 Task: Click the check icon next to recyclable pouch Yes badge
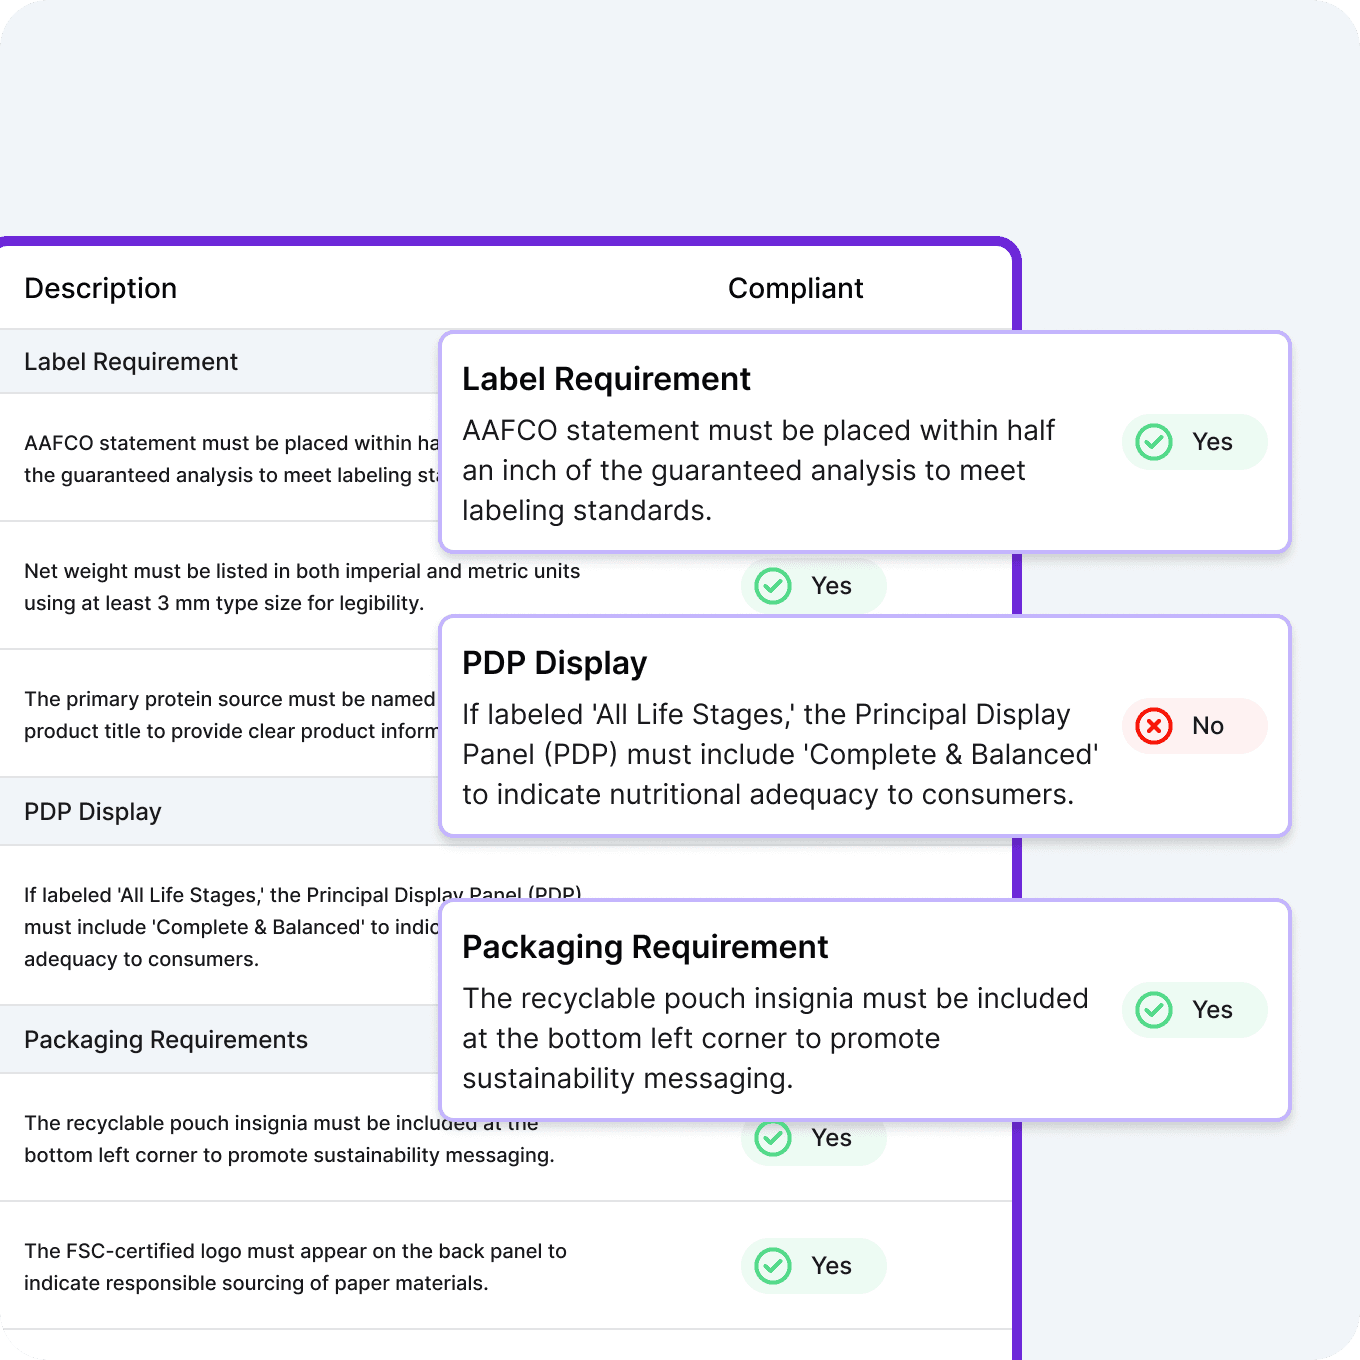(x=772, y=1138)
